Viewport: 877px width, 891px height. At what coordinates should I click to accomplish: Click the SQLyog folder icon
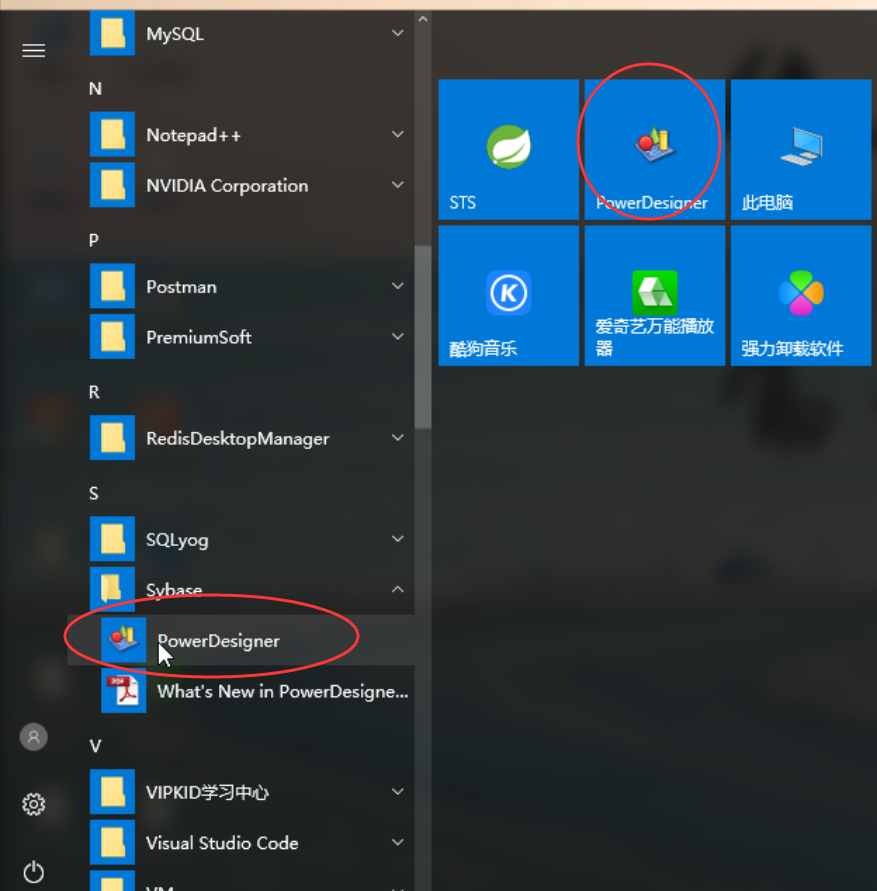pos(112,539)
